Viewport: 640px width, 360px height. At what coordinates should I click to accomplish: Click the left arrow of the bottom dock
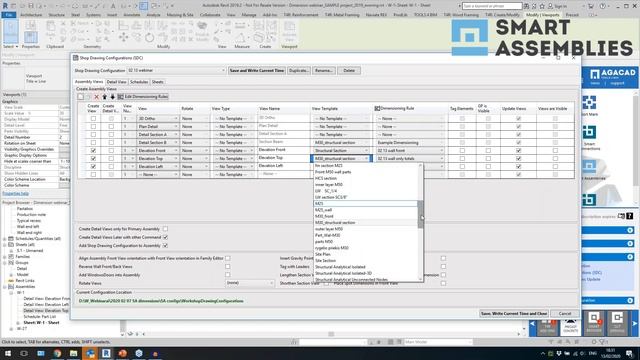click(x=532, y=323)
